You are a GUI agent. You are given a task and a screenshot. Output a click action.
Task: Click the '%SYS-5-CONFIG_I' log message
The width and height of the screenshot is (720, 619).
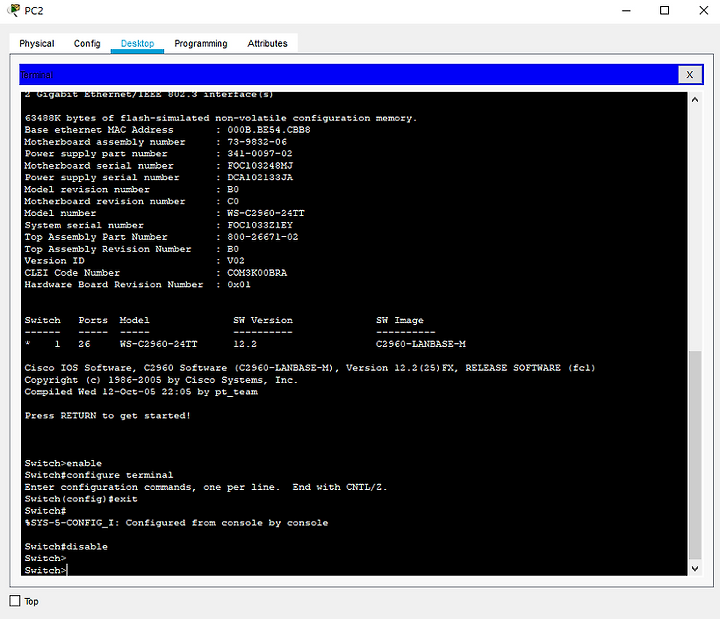click(176, 523)
